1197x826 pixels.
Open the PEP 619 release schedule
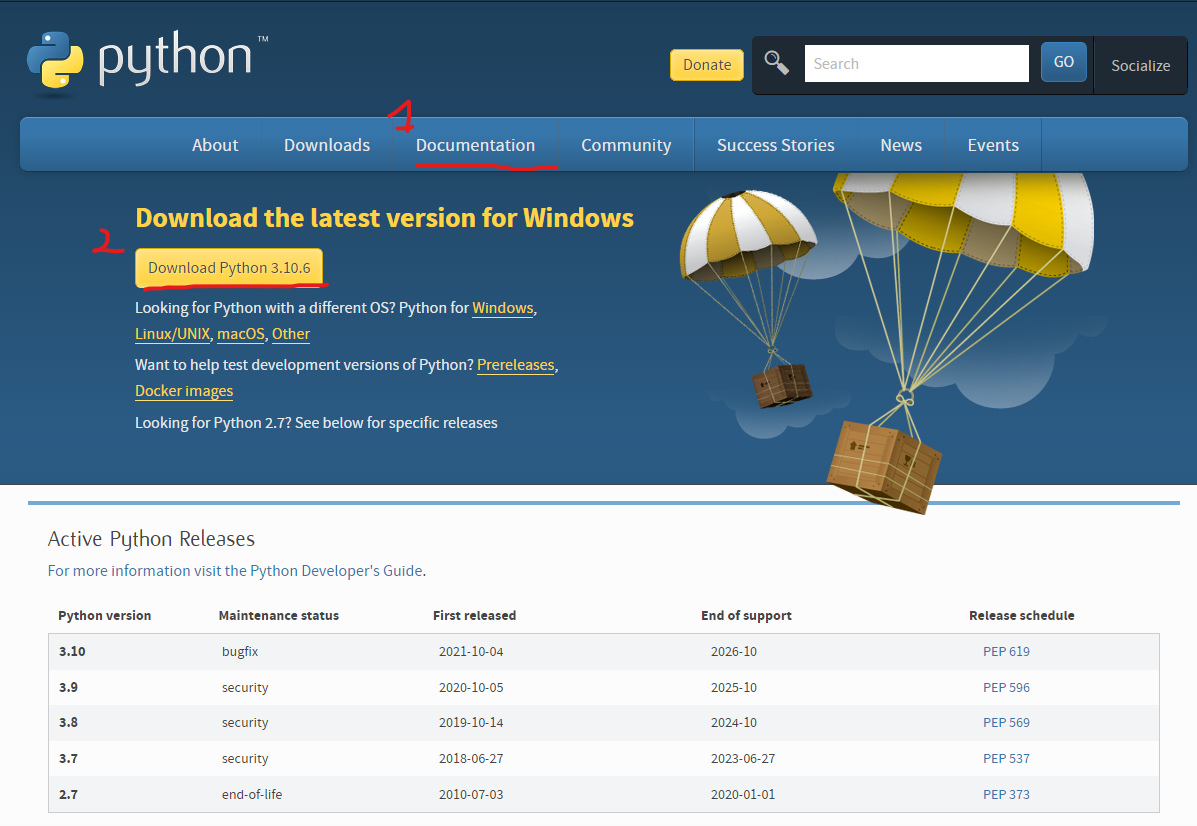(x=1006, y=651)
